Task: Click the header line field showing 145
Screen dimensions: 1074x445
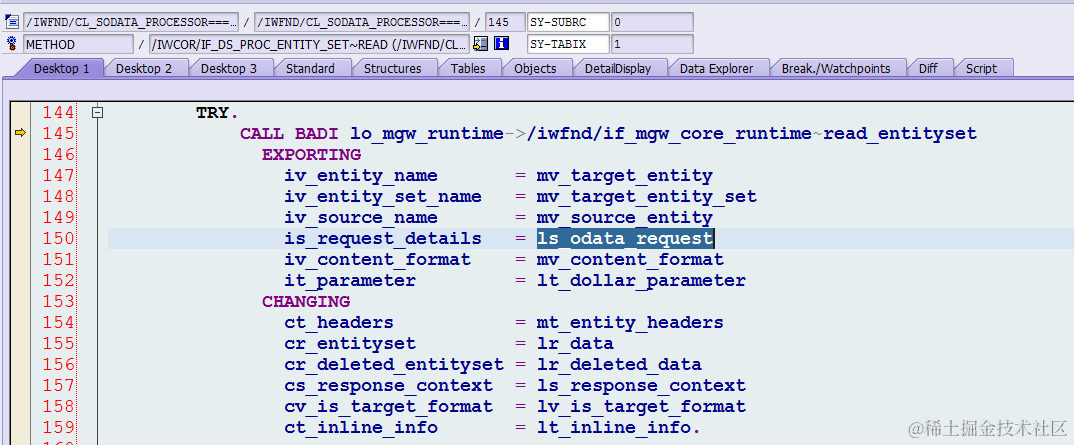Action: point(505,22)
